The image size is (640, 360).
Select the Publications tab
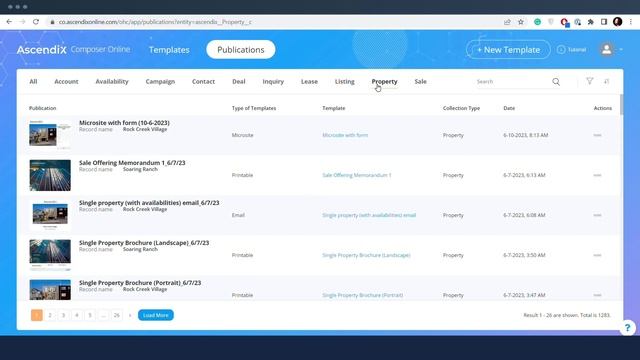[x=241, y=49]
